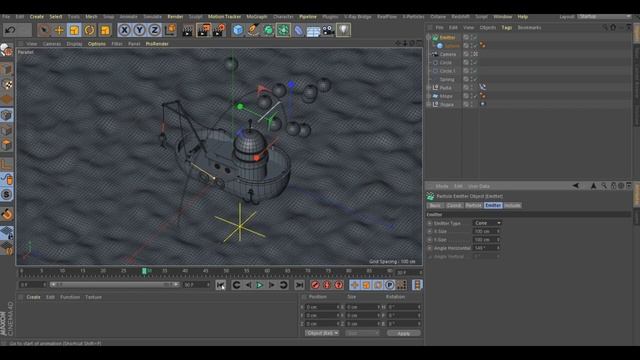The height and width of the screenshot is (360, 640).
Task: Select the Emitter object in Object Manager
Action: [x=447, y=38]
